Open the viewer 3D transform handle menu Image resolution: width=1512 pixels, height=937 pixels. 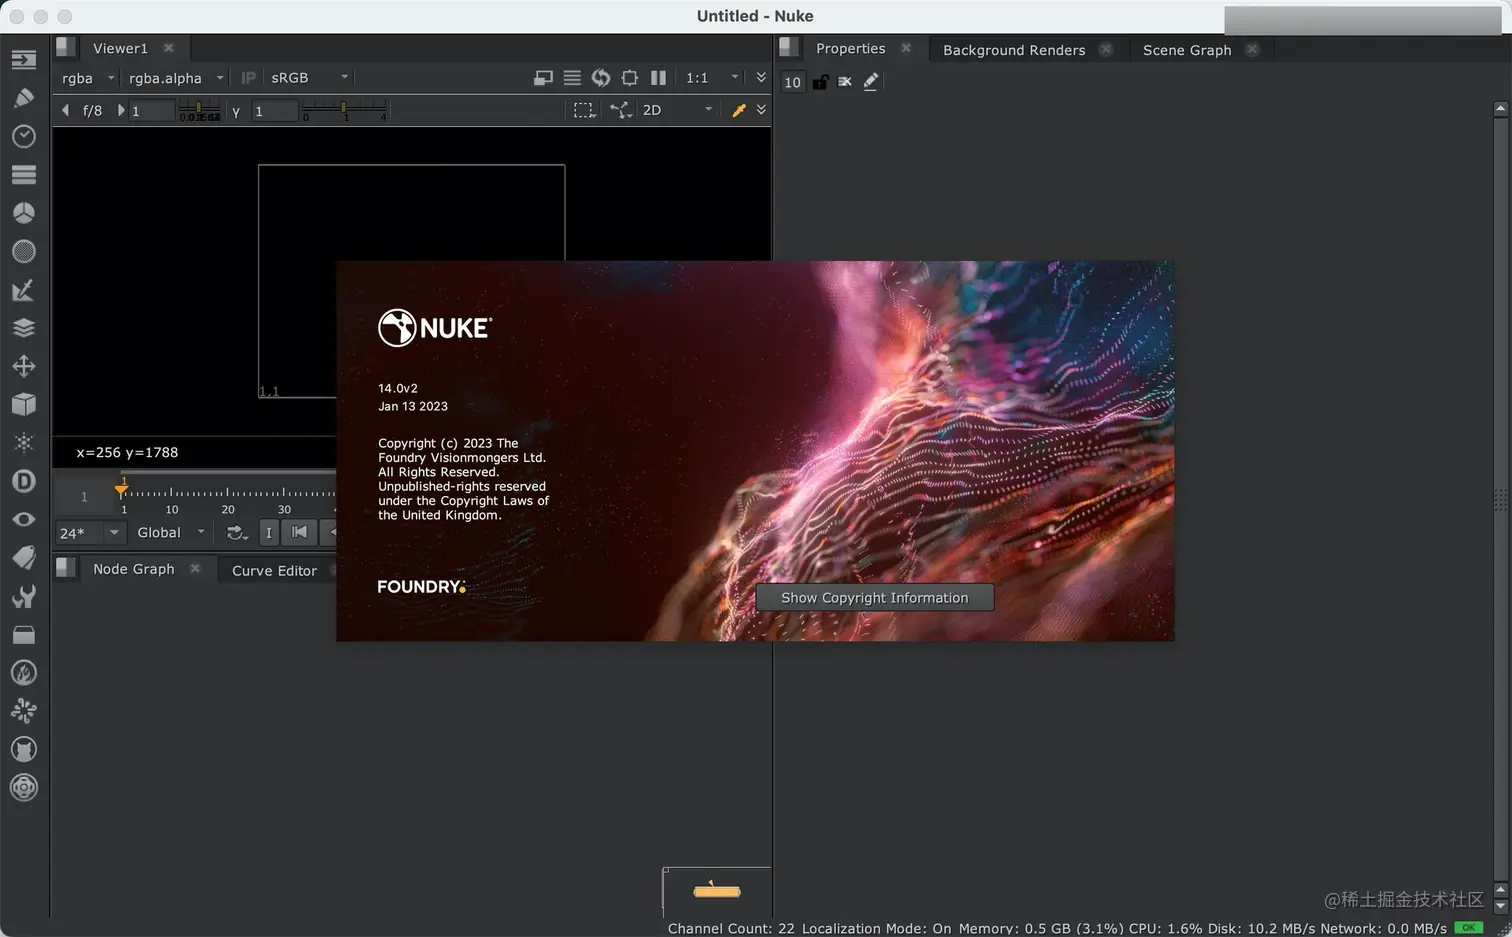(620, 110)
